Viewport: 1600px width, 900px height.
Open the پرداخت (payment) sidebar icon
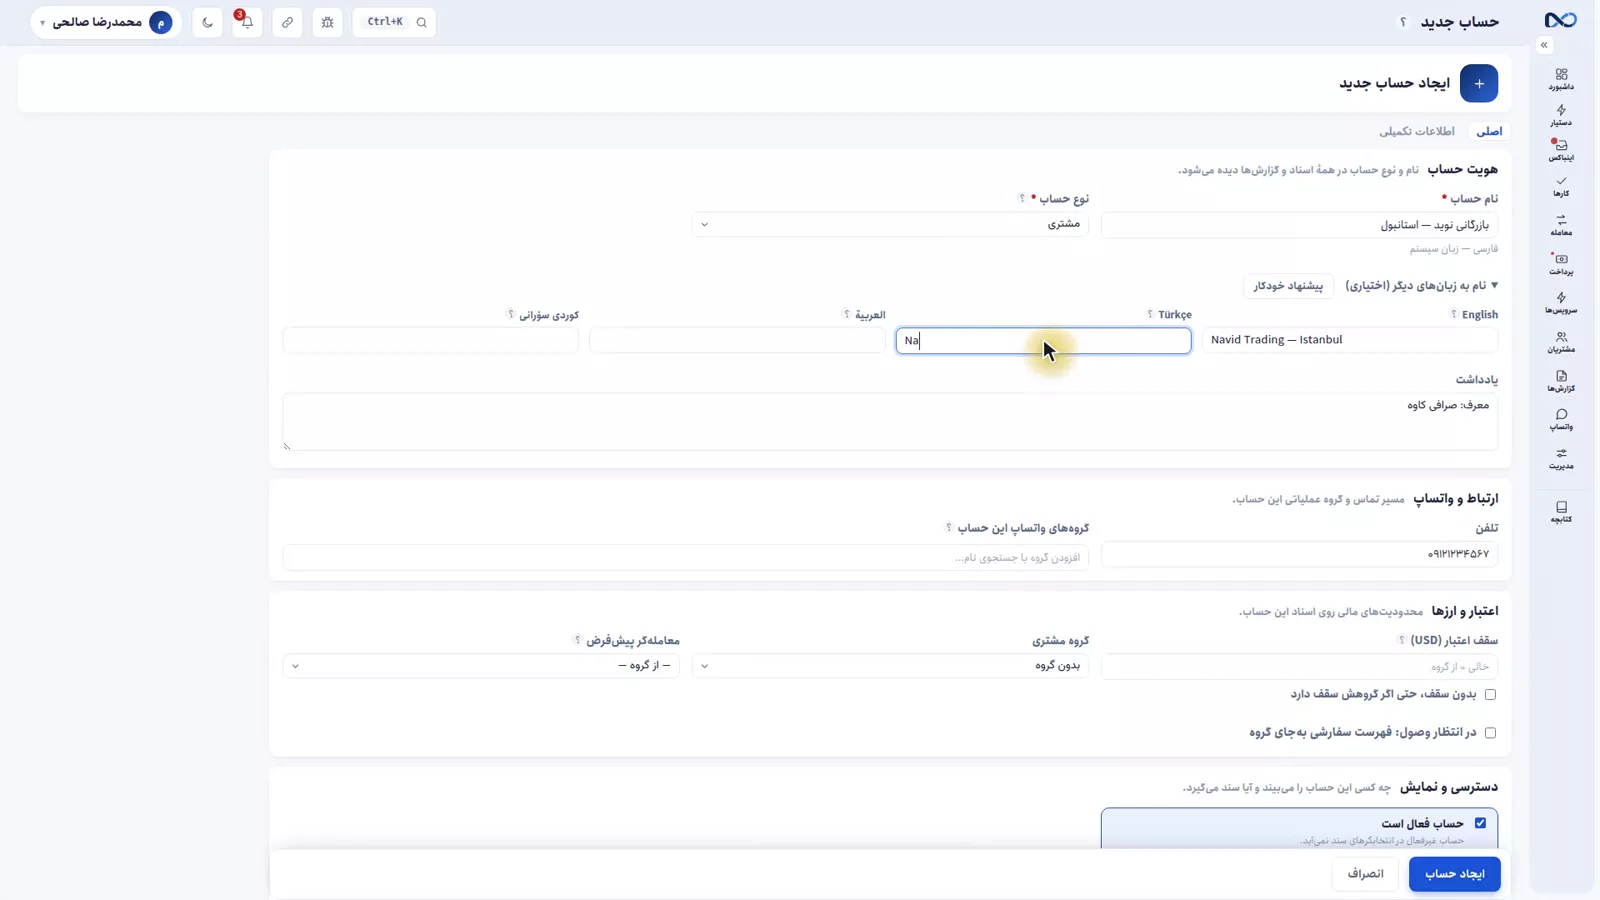(1561, 264)
